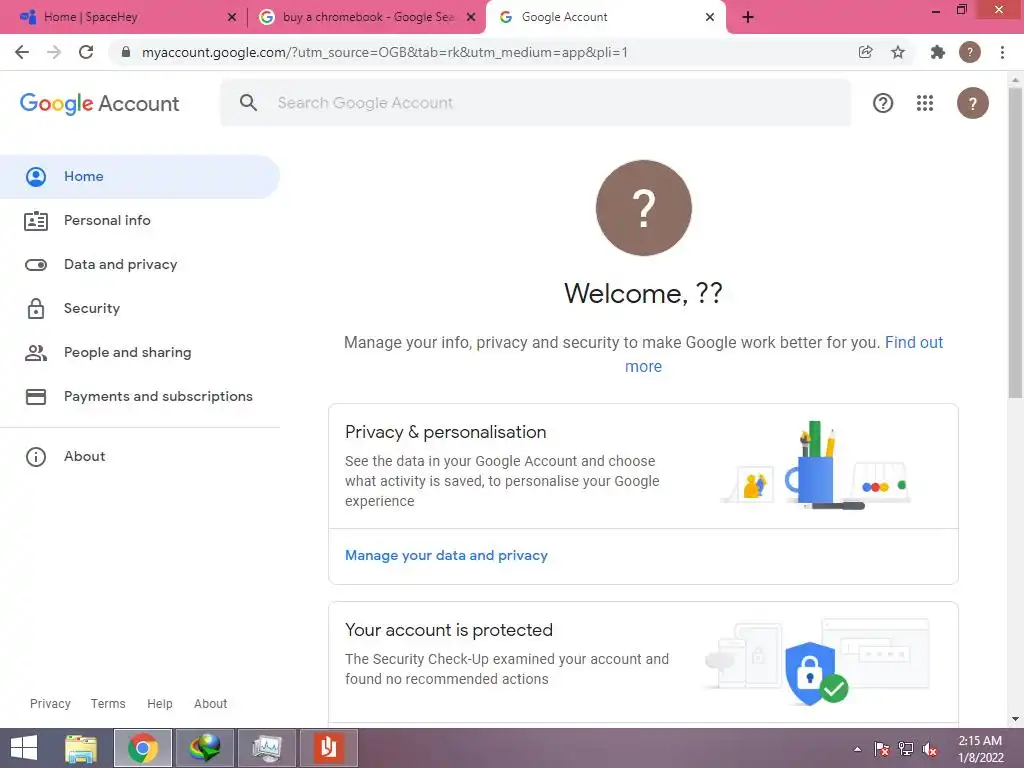Click the blue security shield illustration
This screenshot has width=1024, height=768.
pos(816,673)
